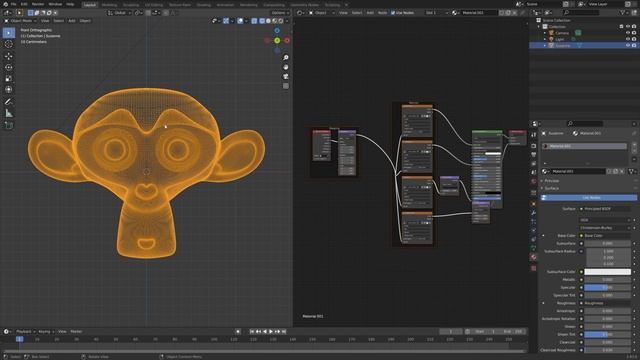Toggle camera view icon in viewport

tap(286, 76)
